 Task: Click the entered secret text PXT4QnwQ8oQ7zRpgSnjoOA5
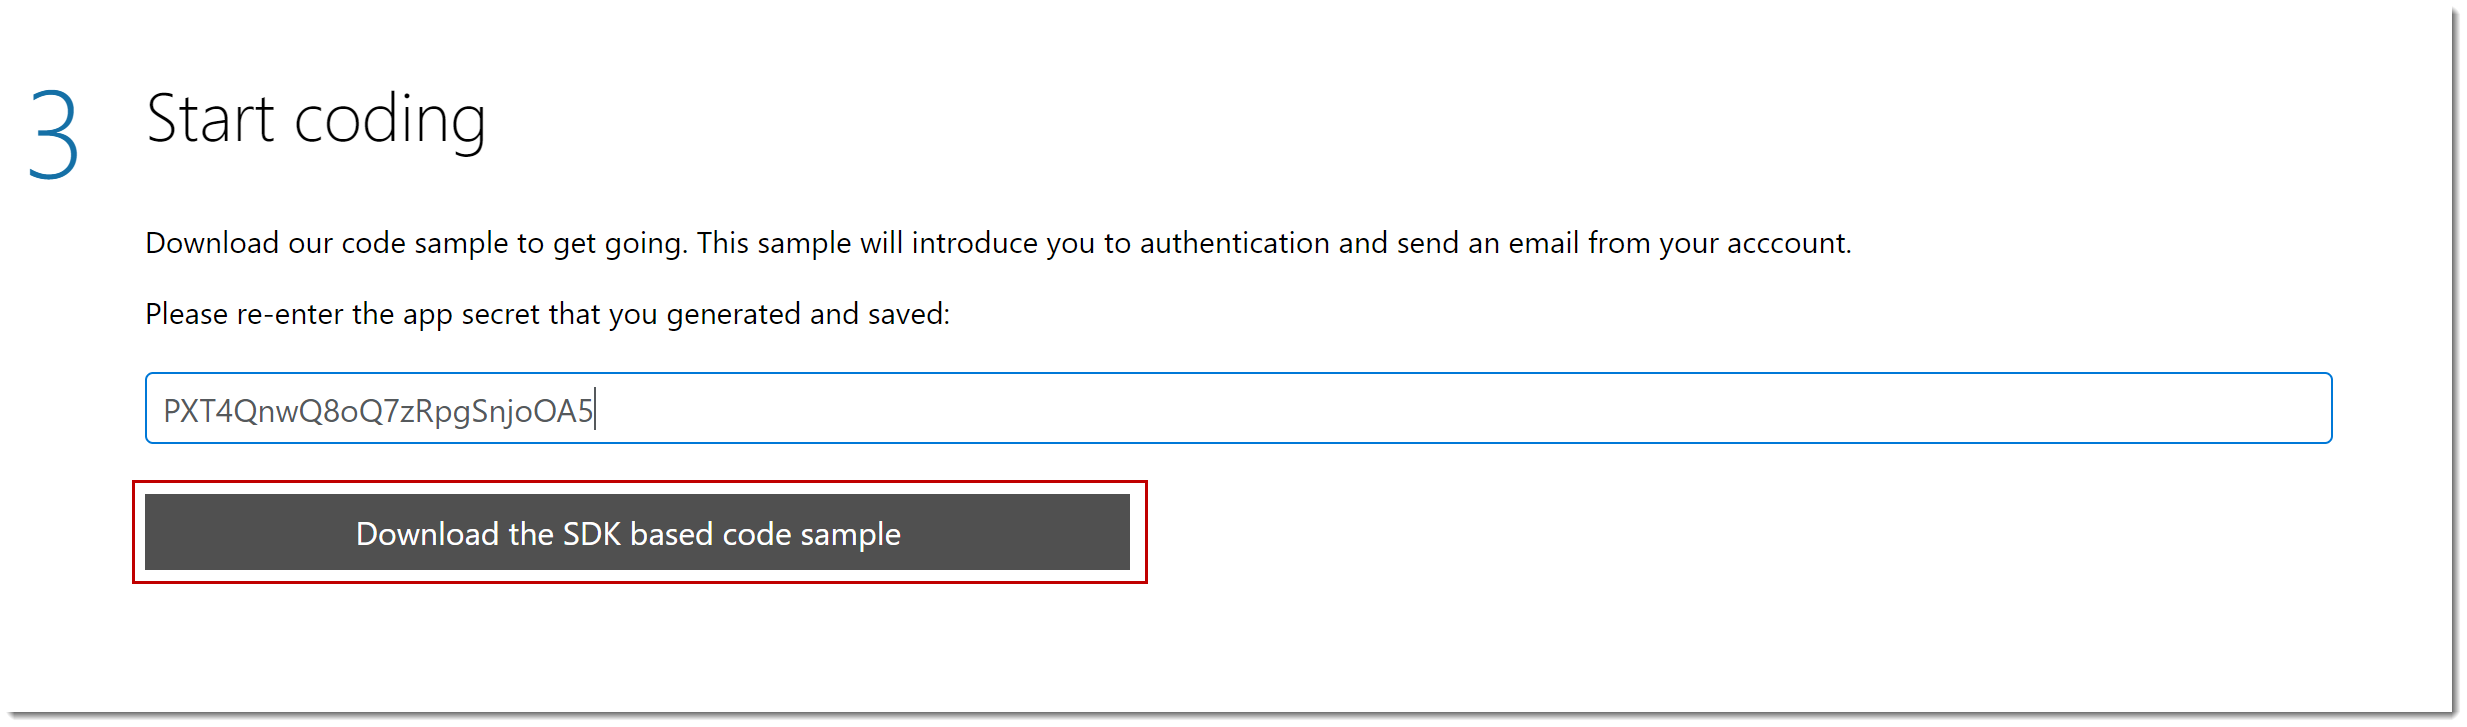[378, 411]
